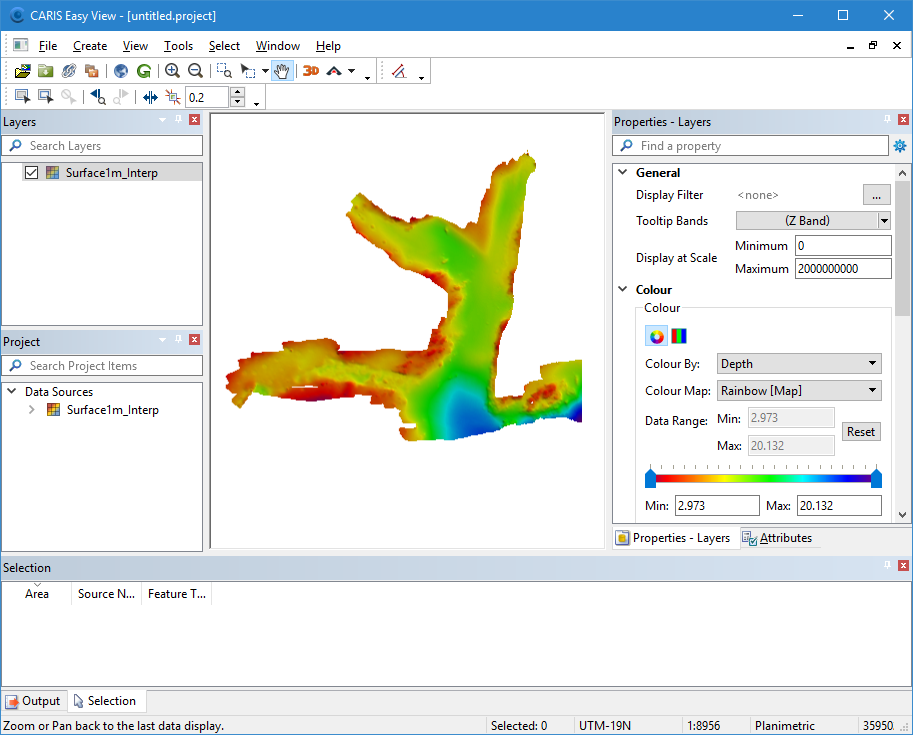This screenshot has height=735, width=913.
Task: Click the Open file folder icon
Action: (x=22, y=71)
